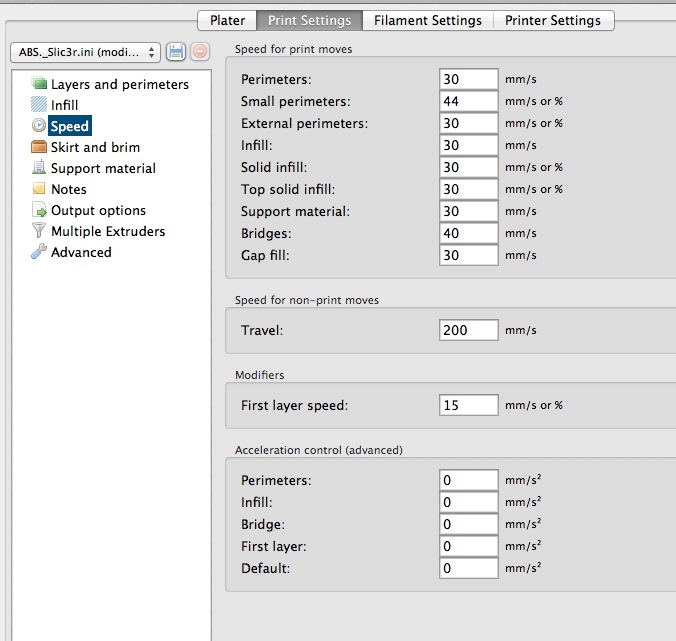Open the Printer Settings tab
This screenshot has height=641, width=676.
tap(553, 20)
